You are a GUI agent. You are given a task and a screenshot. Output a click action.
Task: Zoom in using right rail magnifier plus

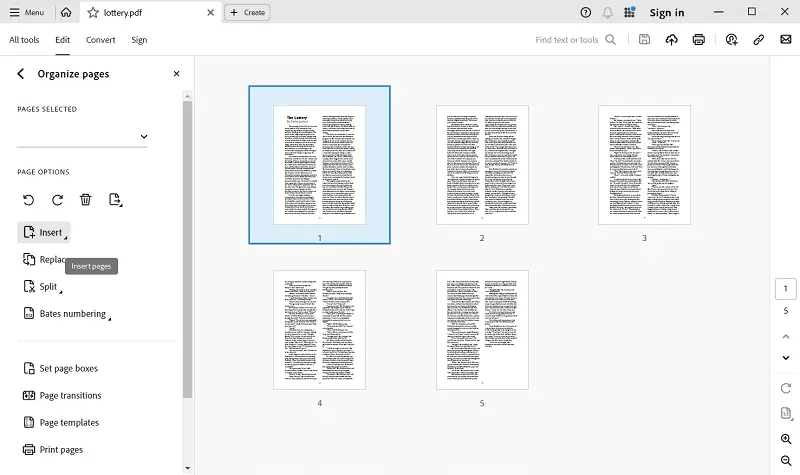click(786, 439)
